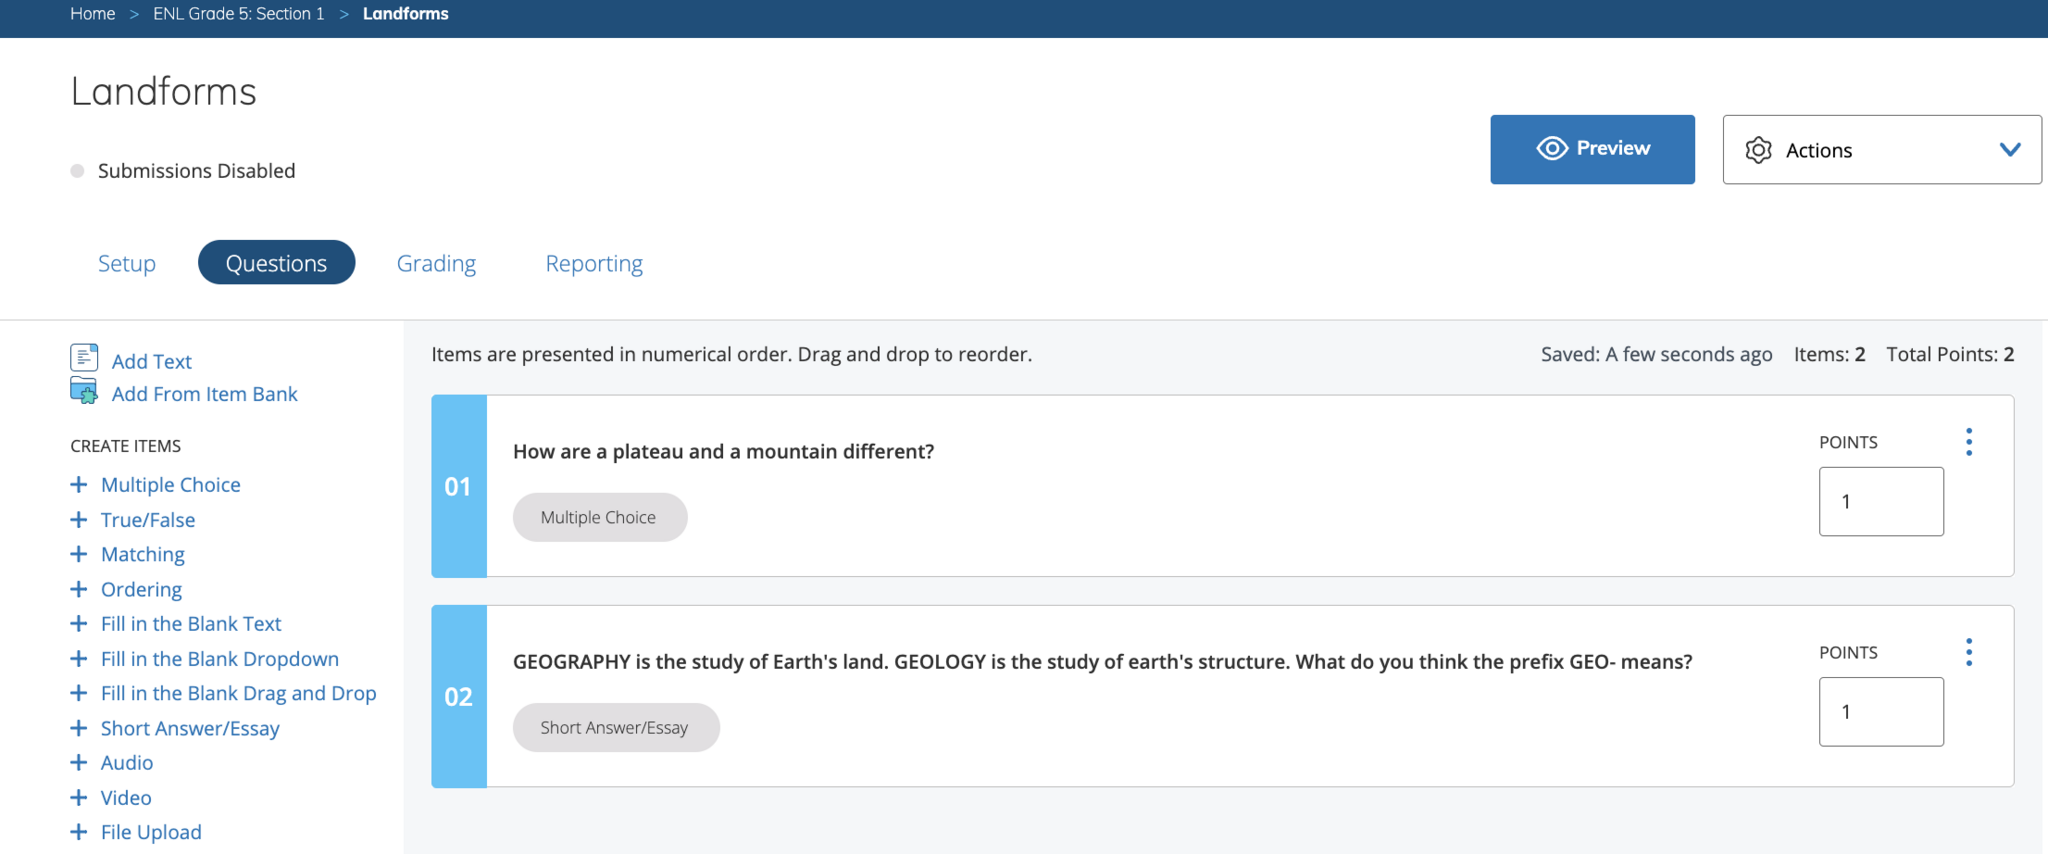Click the plus icon beside Multiple Choice
The width and height of the screenshot is (2048, 854).
click(79, 485)
